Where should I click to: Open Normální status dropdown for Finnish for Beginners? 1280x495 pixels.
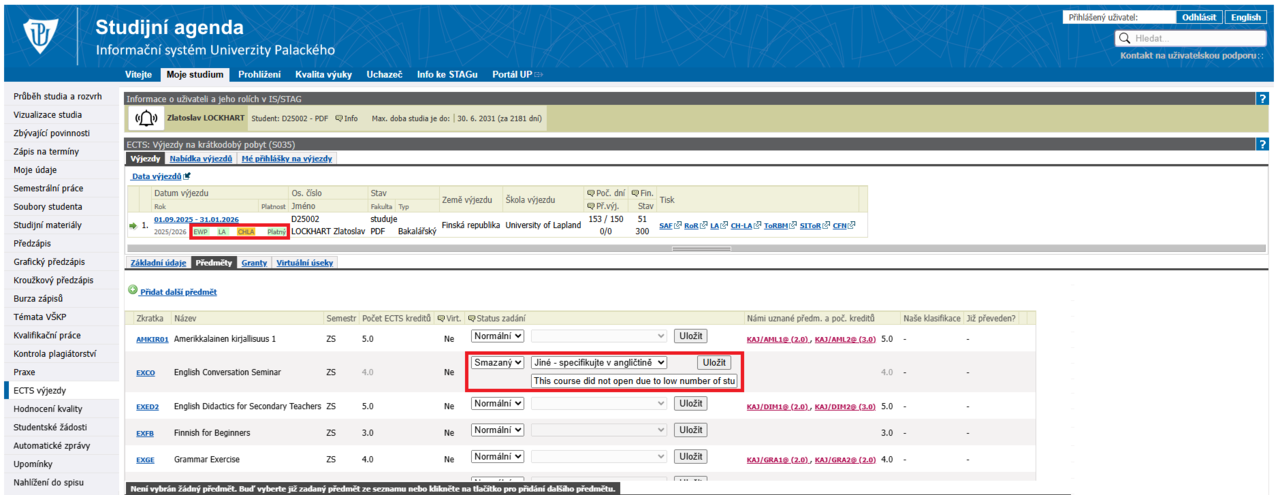coord(497,430)
